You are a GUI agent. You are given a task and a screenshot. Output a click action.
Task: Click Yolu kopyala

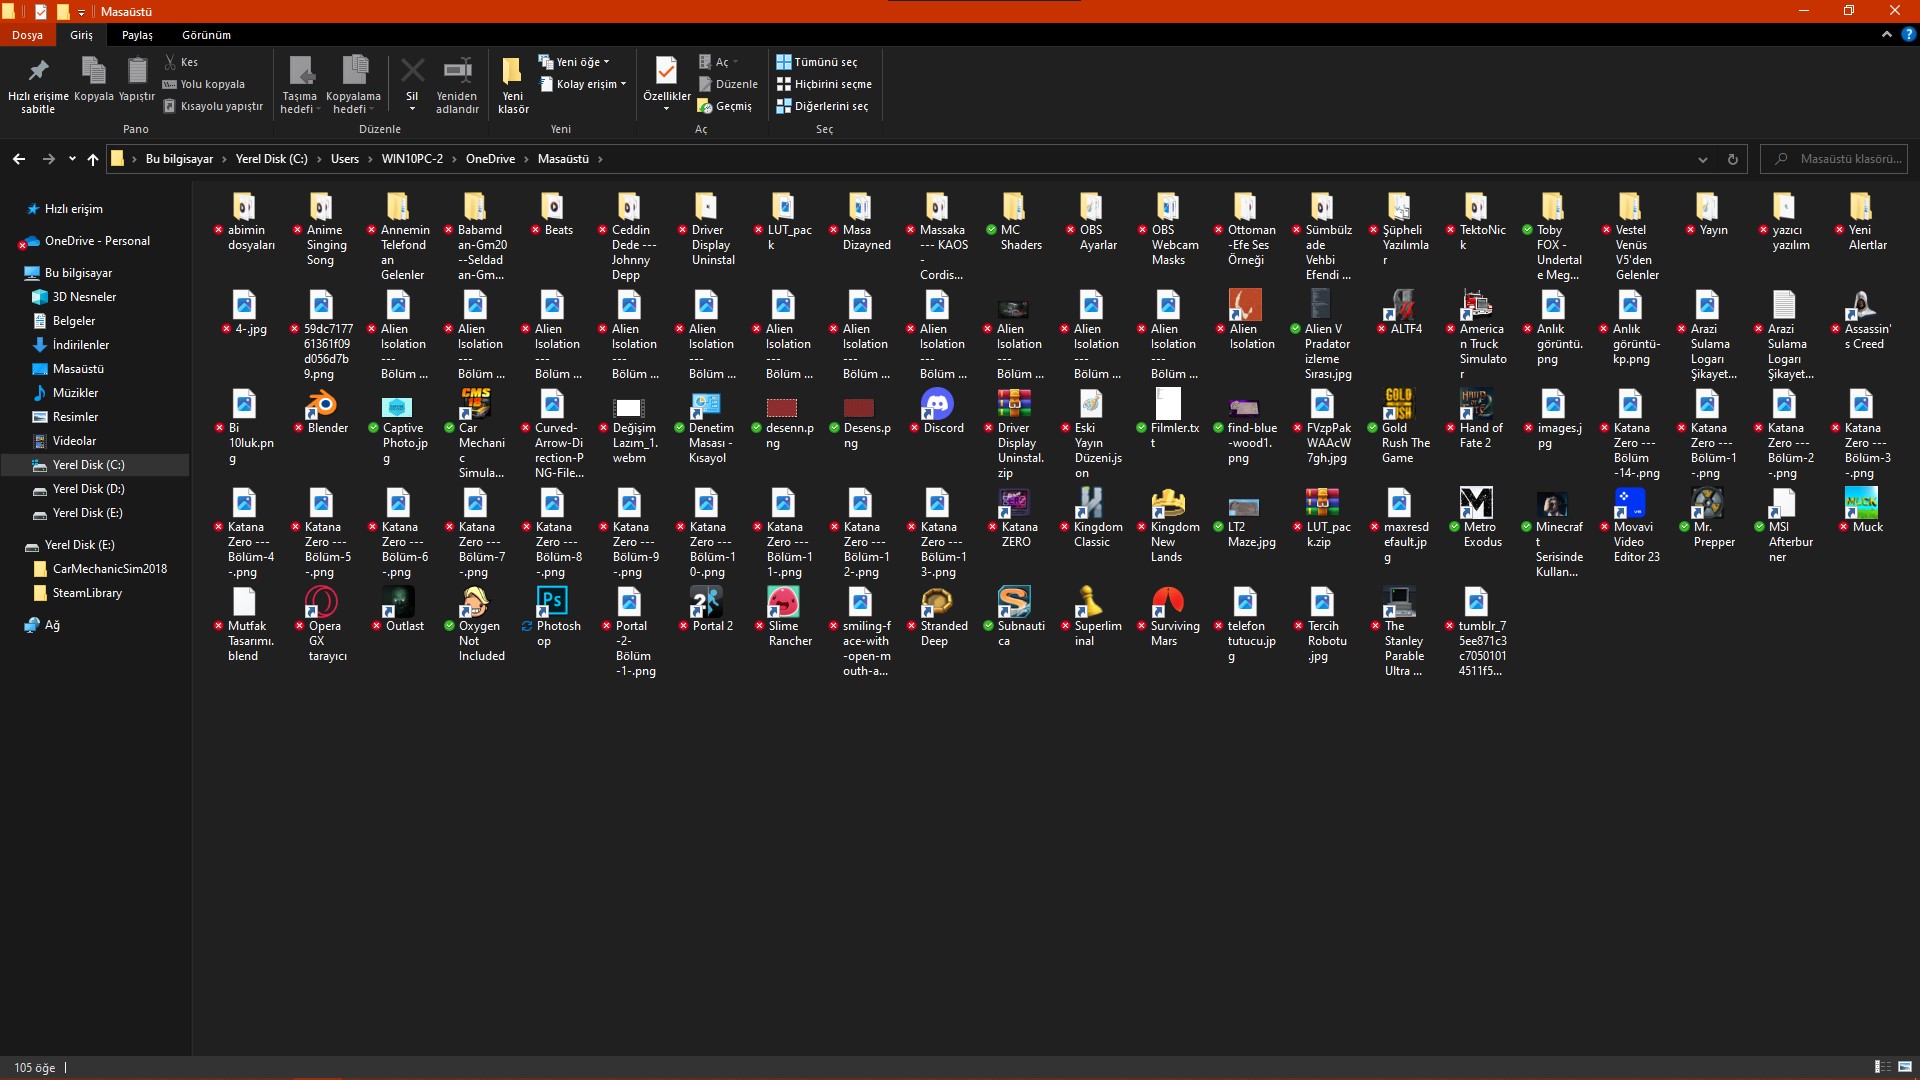[x=204, y=84]
